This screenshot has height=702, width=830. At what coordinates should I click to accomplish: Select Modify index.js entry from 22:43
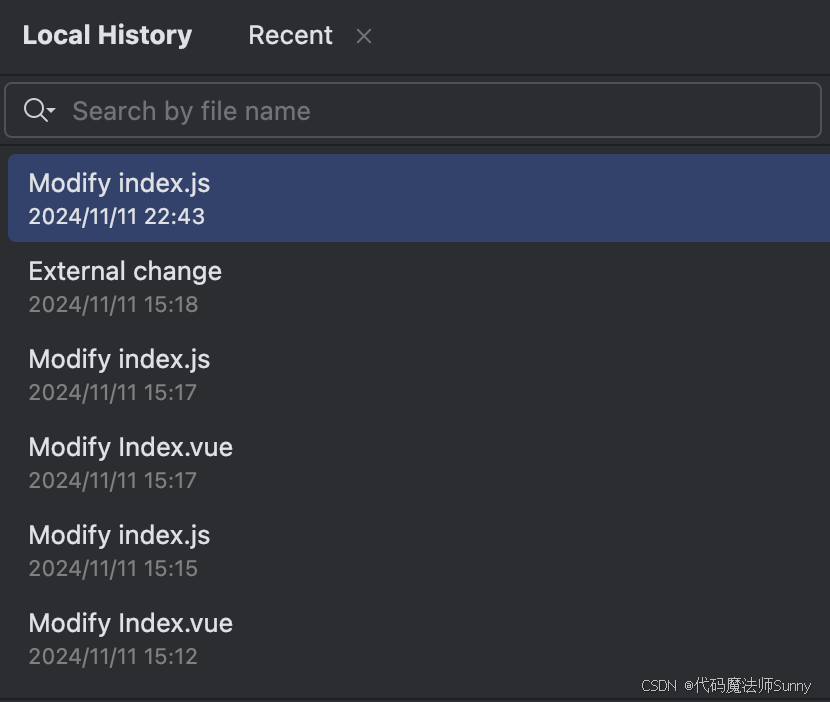(419, 199)
